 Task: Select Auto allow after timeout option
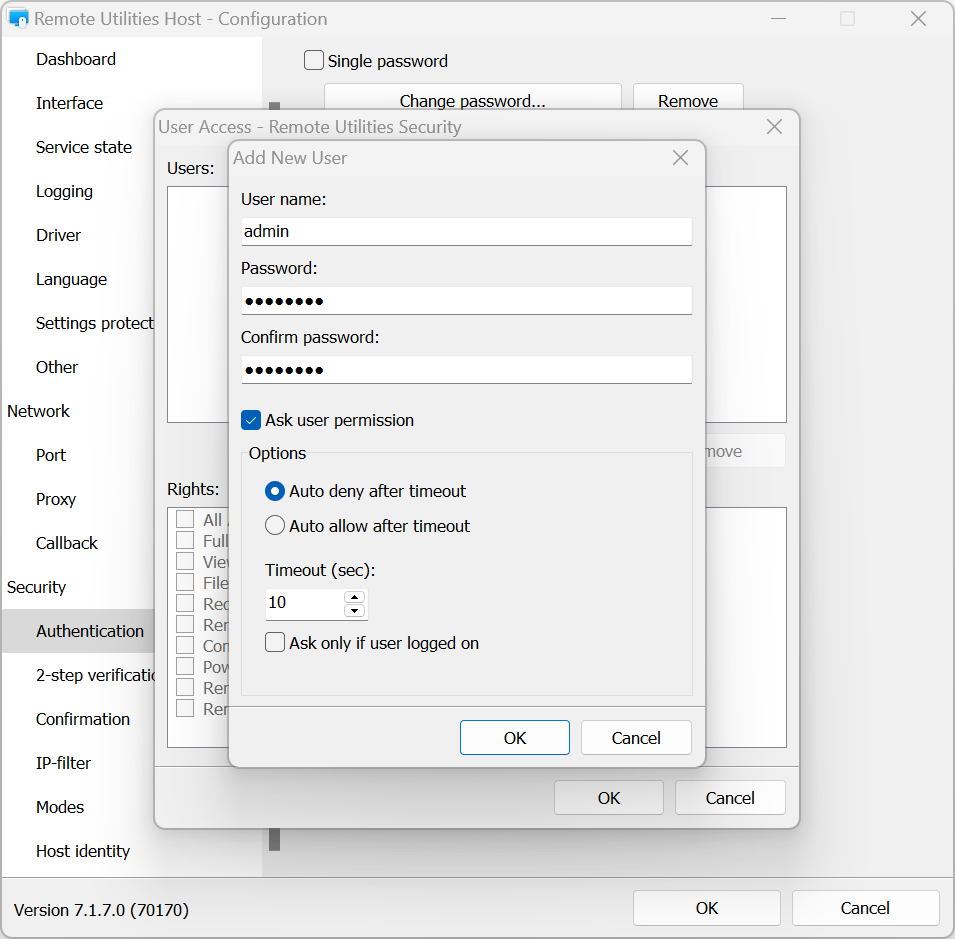pyautogui.click(x=275, y=526)
